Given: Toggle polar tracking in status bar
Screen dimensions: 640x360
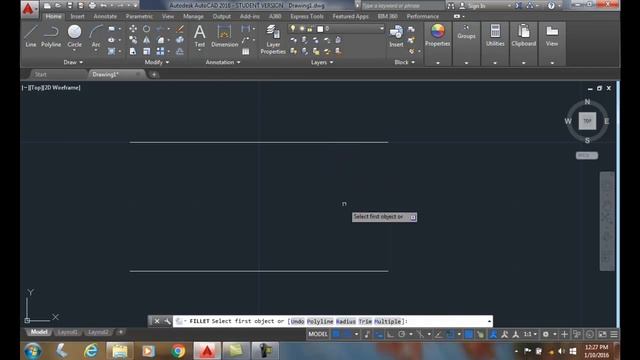Looking at the screenshot, I should (x=402, y=334).
